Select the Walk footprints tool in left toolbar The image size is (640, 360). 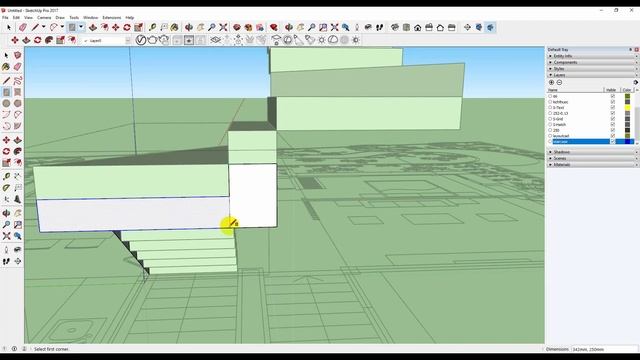[x=6, y=261]
